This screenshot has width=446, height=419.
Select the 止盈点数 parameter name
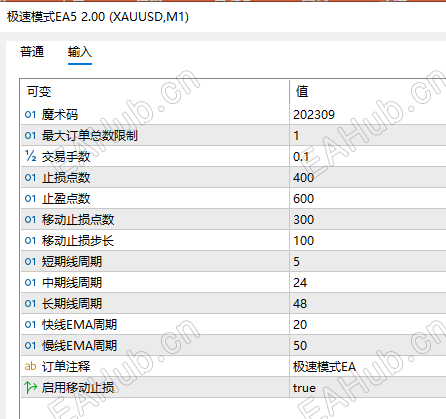click(66, 199)
